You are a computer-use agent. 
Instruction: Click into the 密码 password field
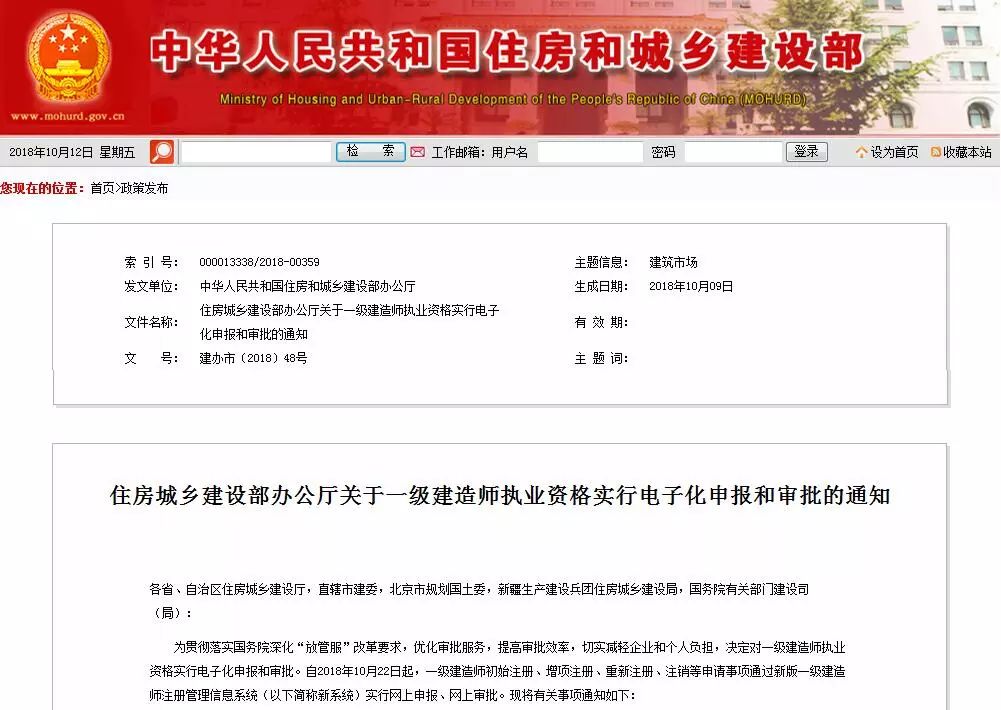(732, 152)
